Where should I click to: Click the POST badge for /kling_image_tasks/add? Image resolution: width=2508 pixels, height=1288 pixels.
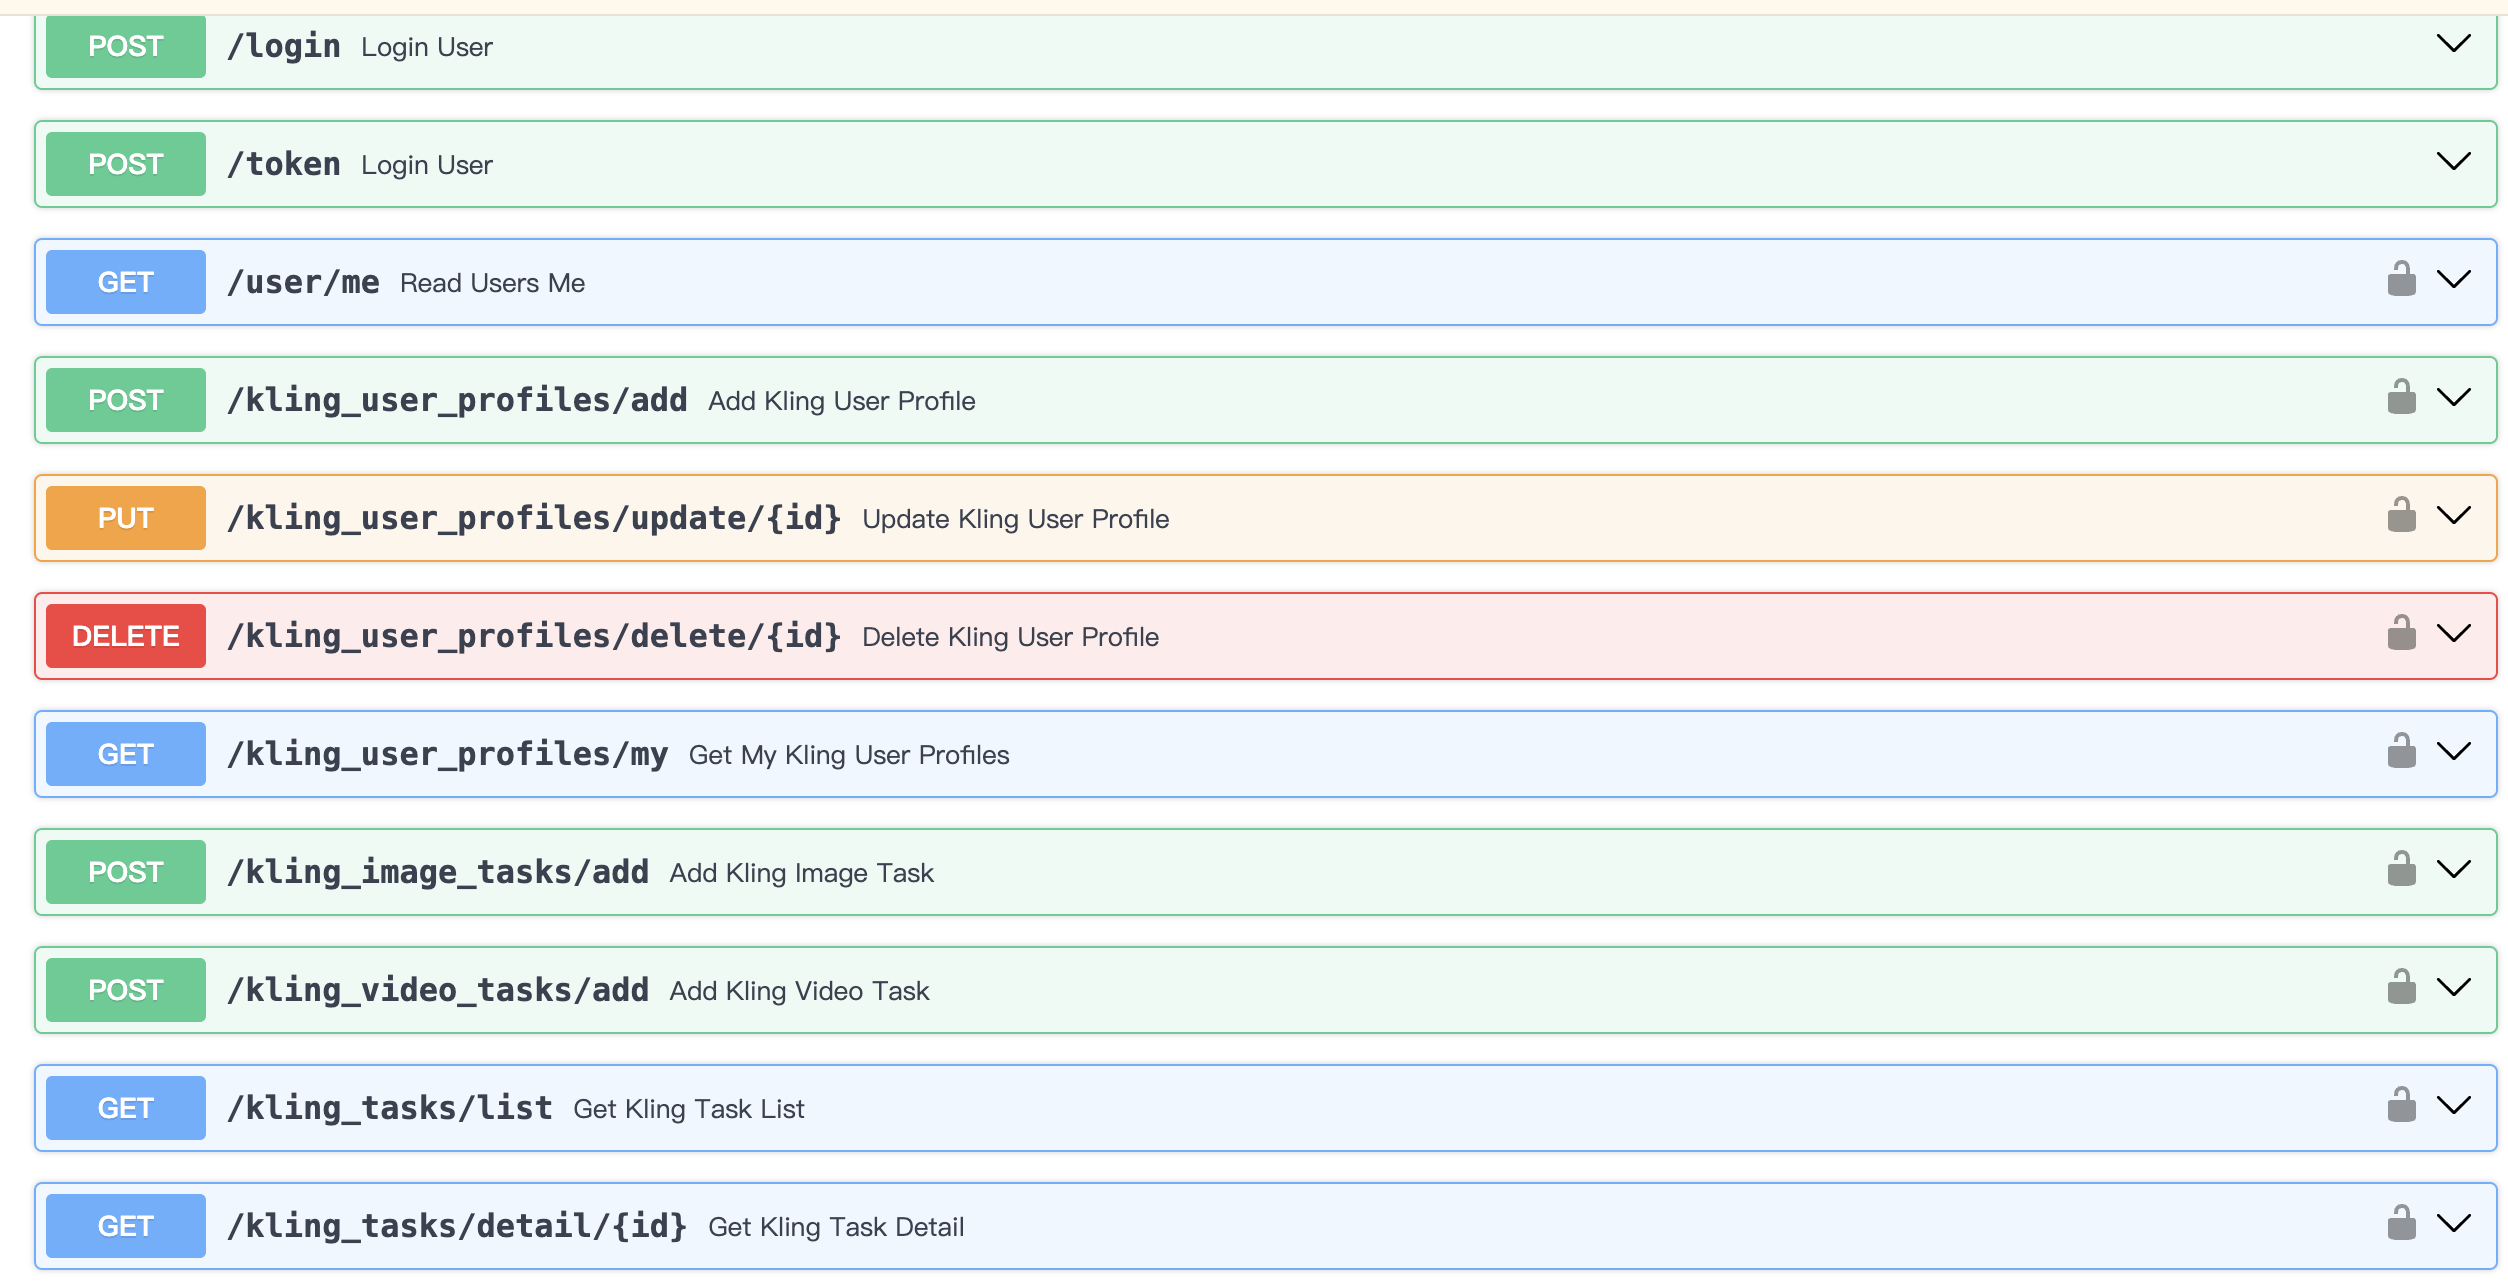pos(126,872)
